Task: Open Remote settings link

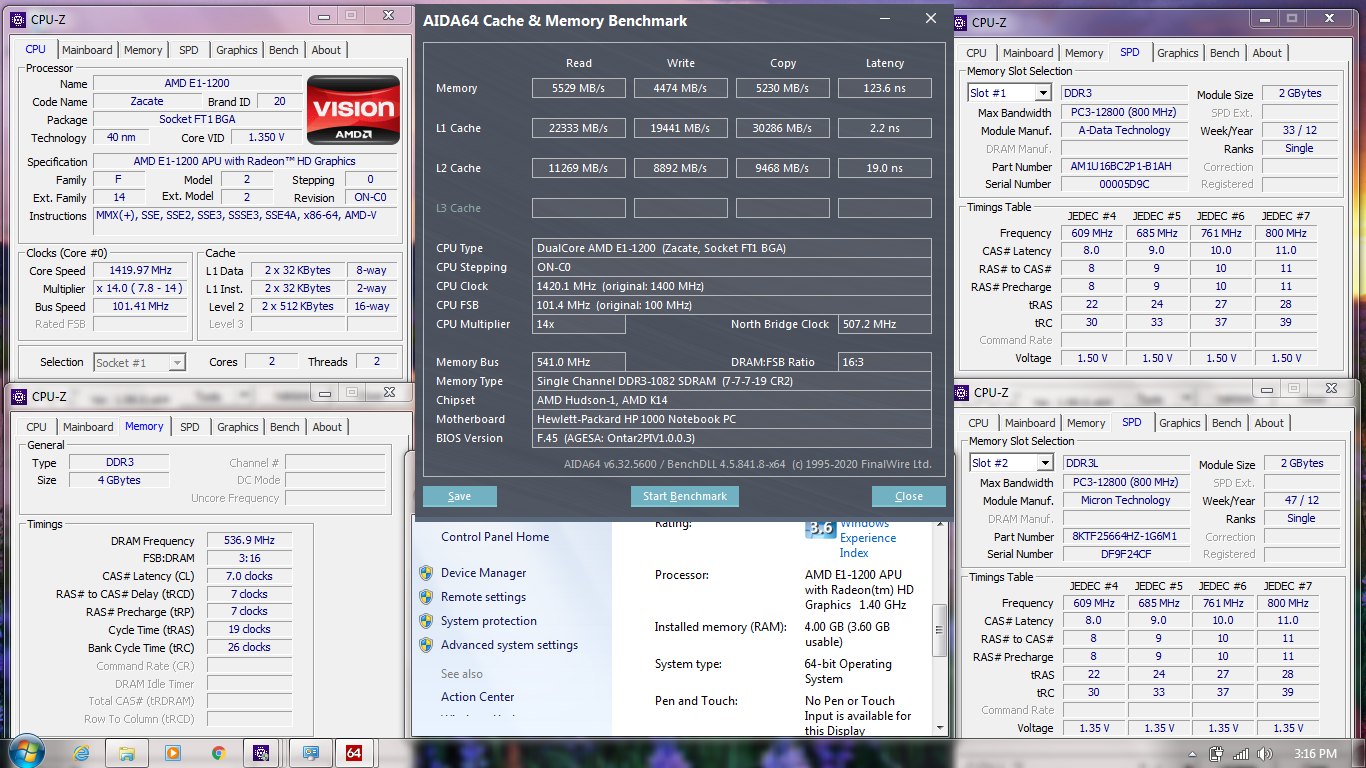Action: coord(483,597)
